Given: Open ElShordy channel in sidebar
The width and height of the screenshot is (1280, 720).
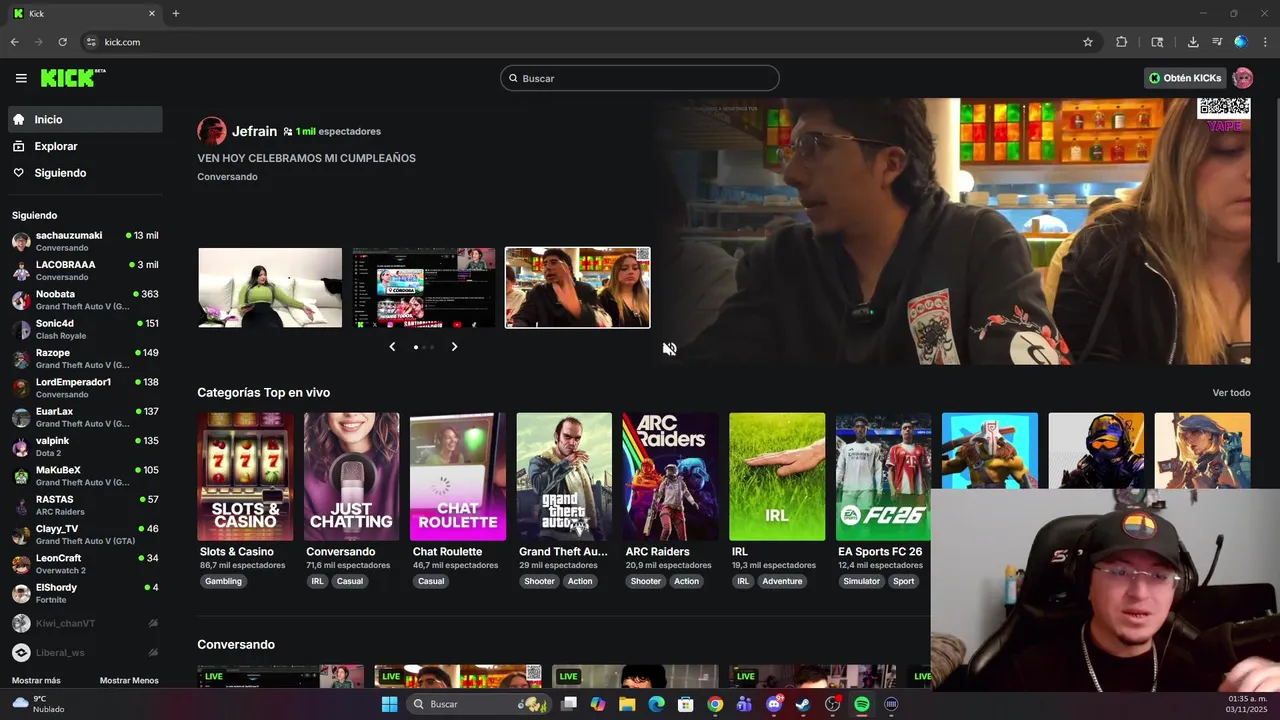Looking at the screenshot, I should pyautogui.click(x=85, y=593).
